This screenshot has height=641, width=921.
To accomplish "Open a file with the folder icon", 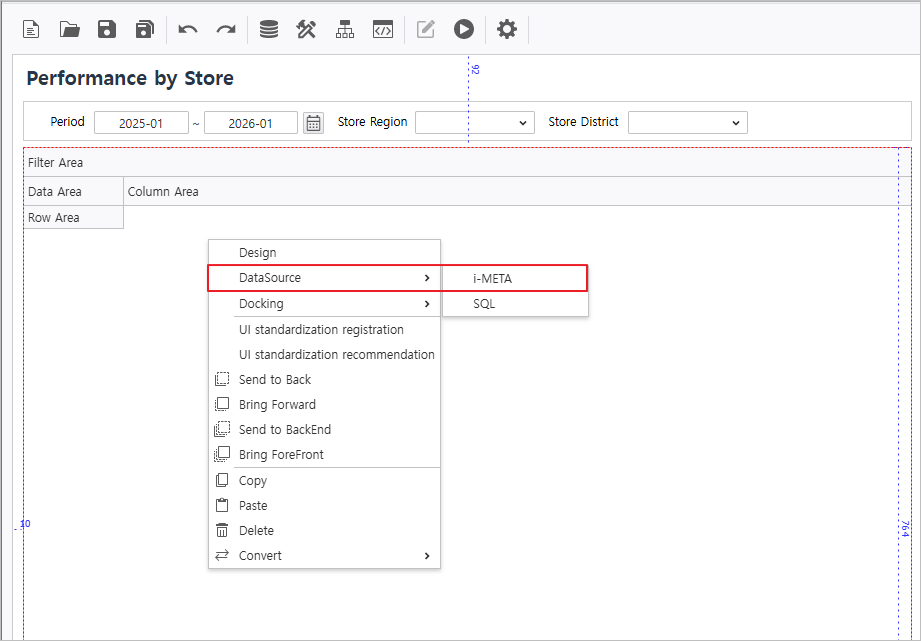I will tap(69, 29).
